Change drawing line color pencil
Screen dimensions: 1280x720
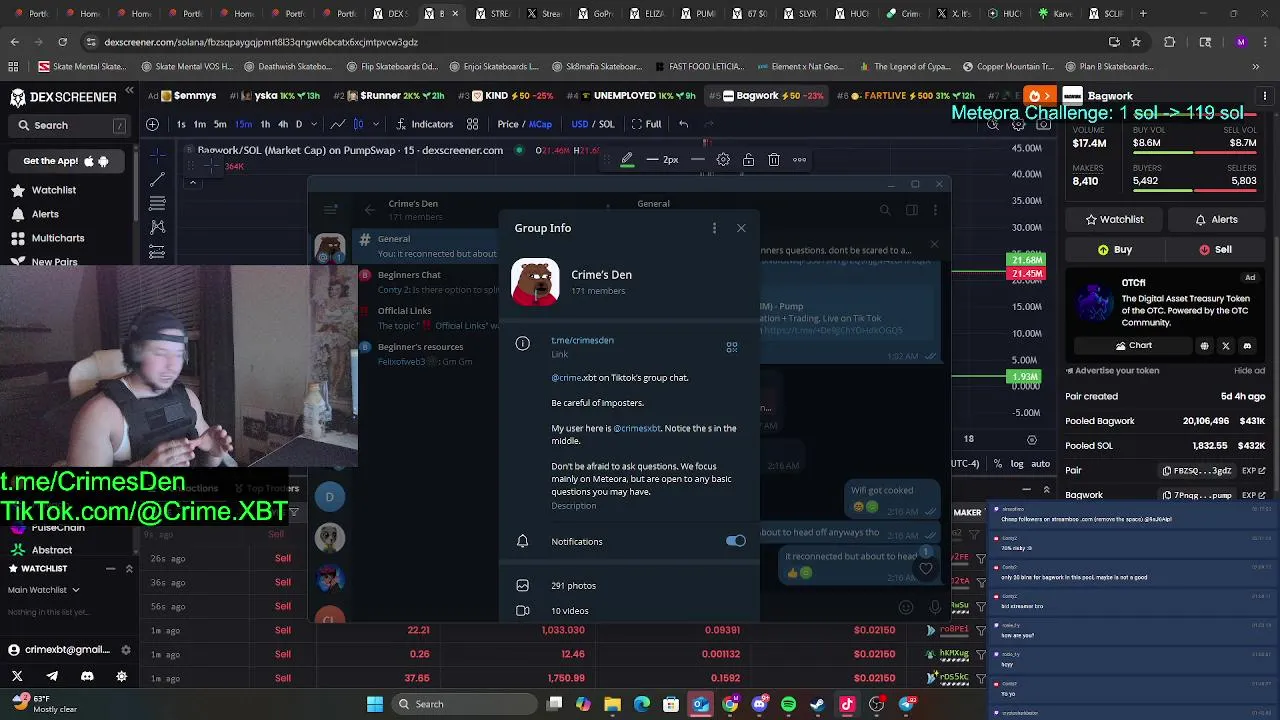tap(627, 160)
